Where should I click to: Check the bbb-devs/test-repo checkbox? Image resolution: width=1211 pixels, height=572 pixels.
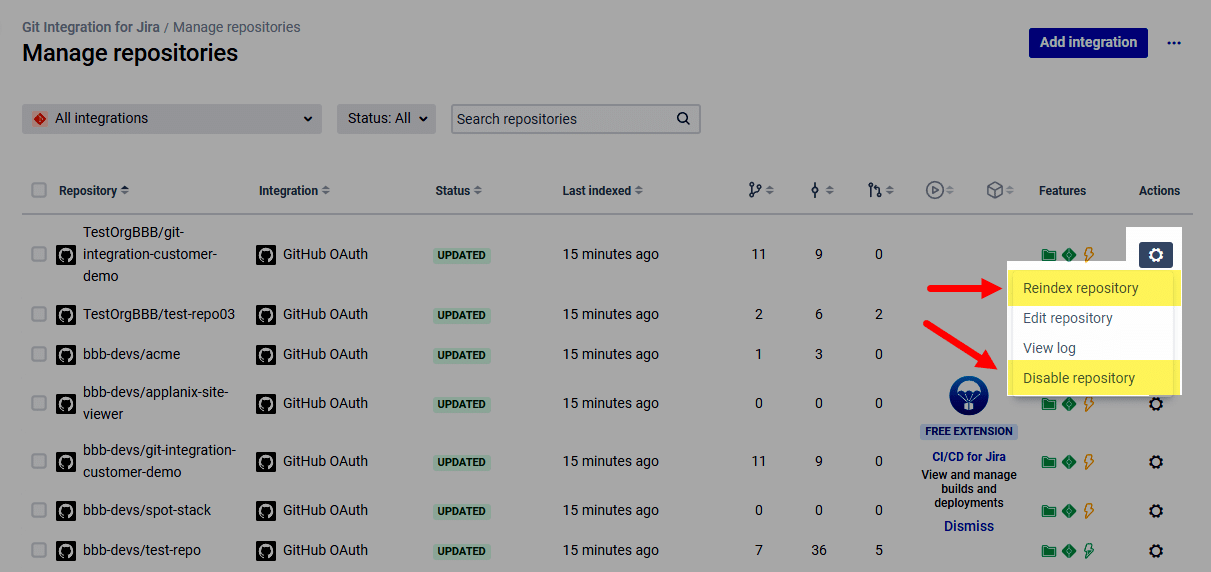39,550
